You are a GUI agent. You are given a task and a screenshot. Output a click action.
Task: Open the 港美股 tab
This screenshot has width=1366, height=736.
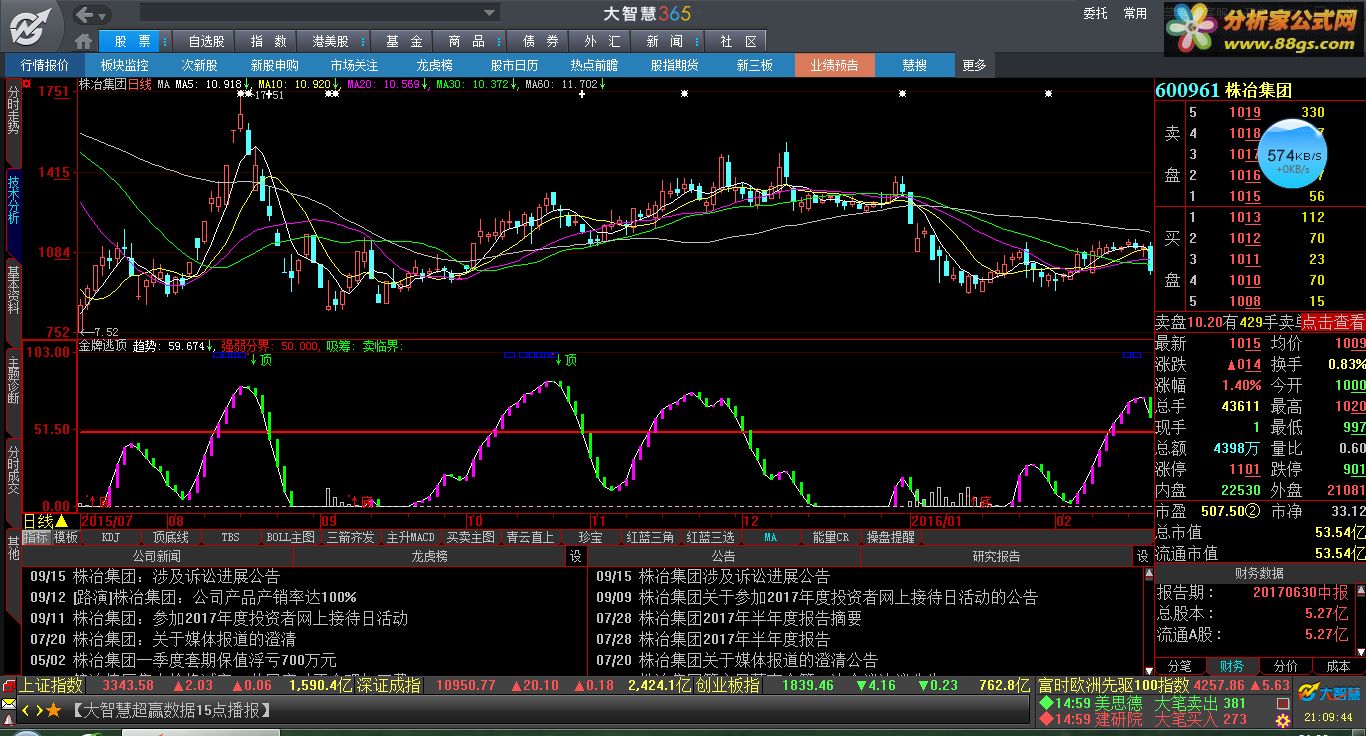tap(329, 41)
